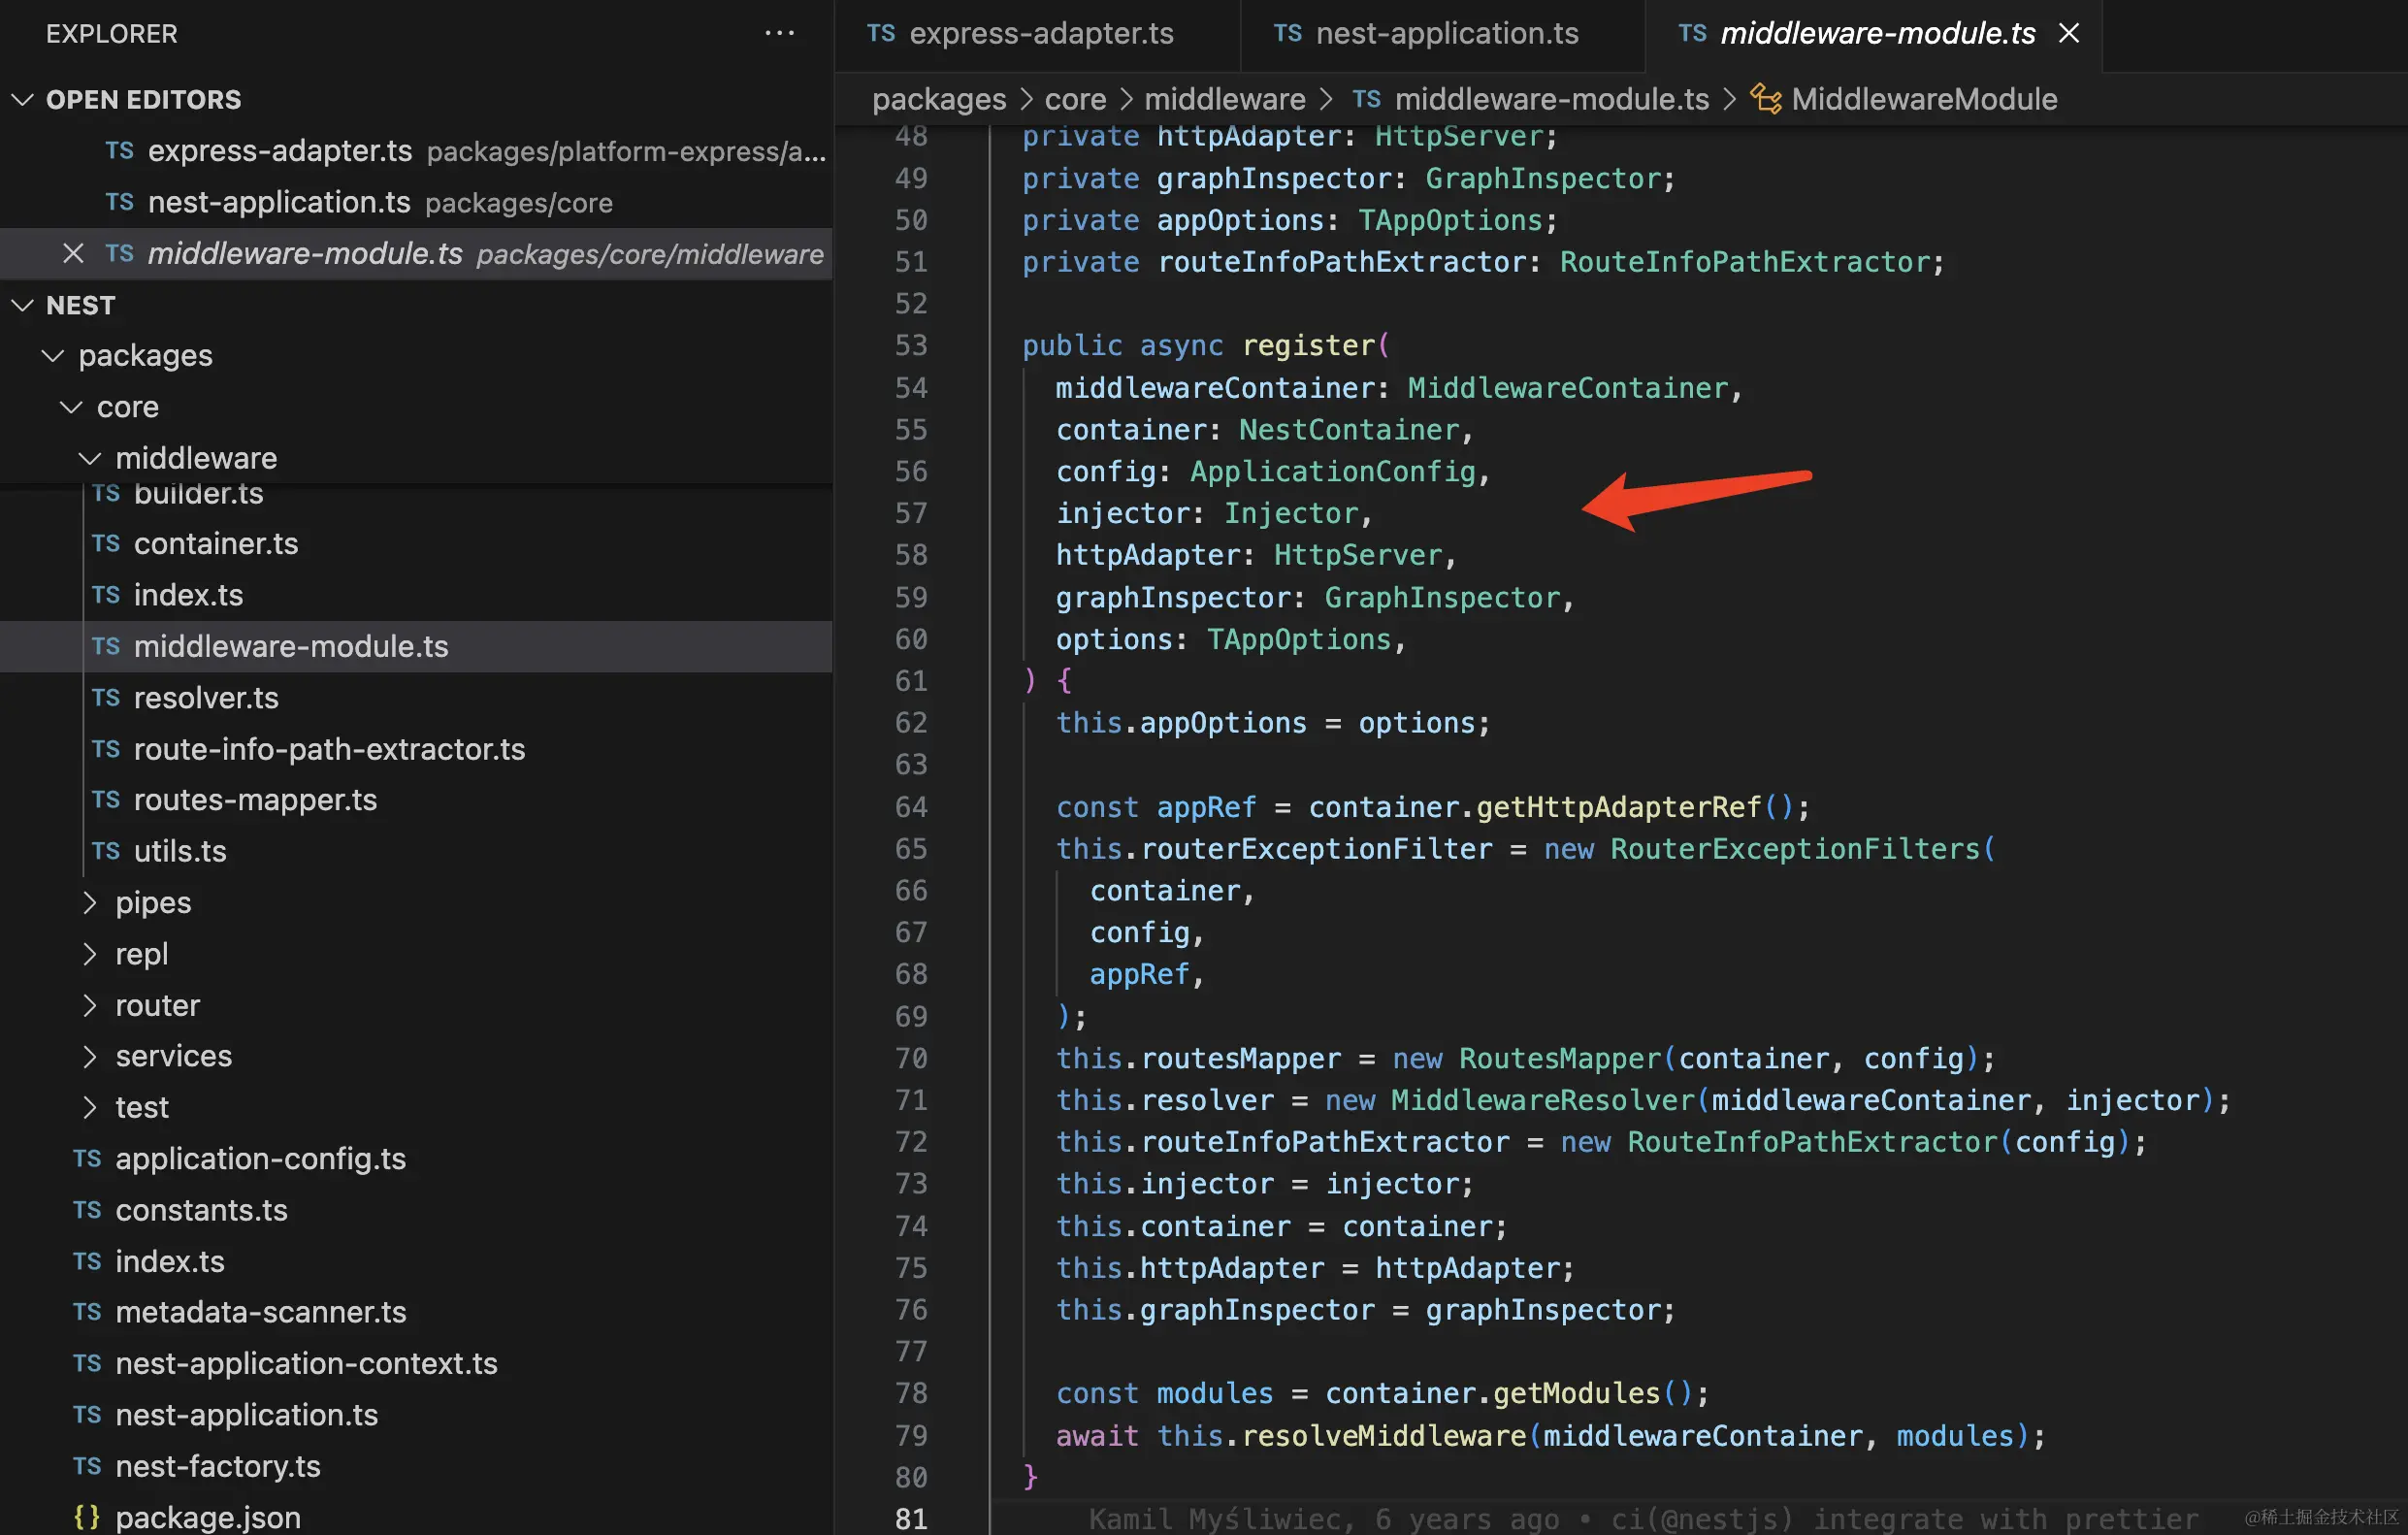Collapse the OPEN EDITORS section
2408x1535 pixels.
pos(416,100)
